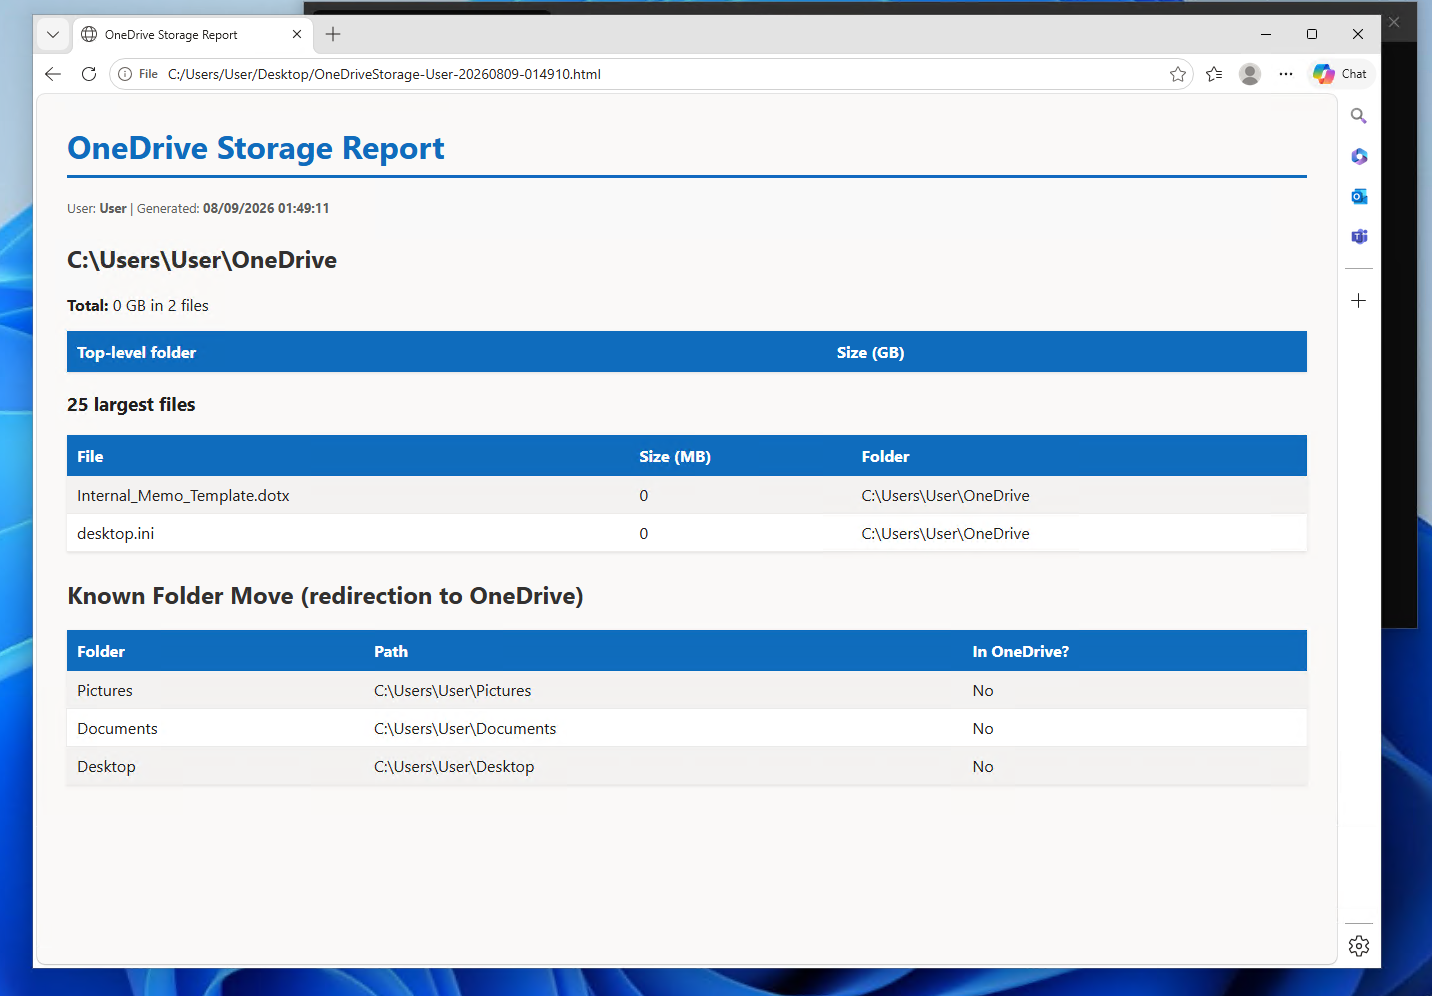The image size is (1432, 996).
Task: Click Folder header in Known Folder Move table
Action: pyautogui.click(x=101, y=652)
